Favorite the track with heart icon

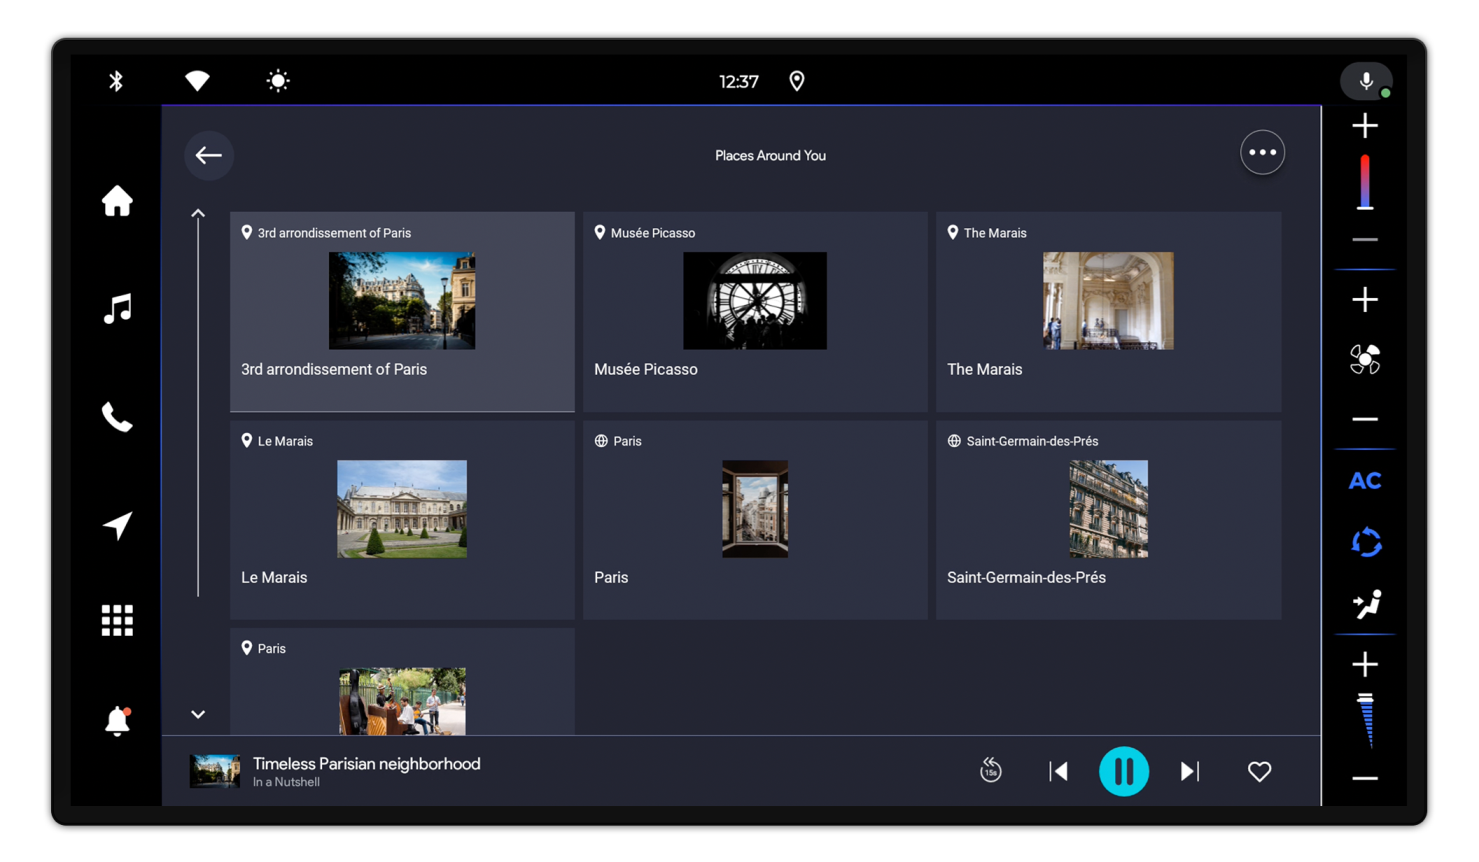click(x=1259, y=771)
